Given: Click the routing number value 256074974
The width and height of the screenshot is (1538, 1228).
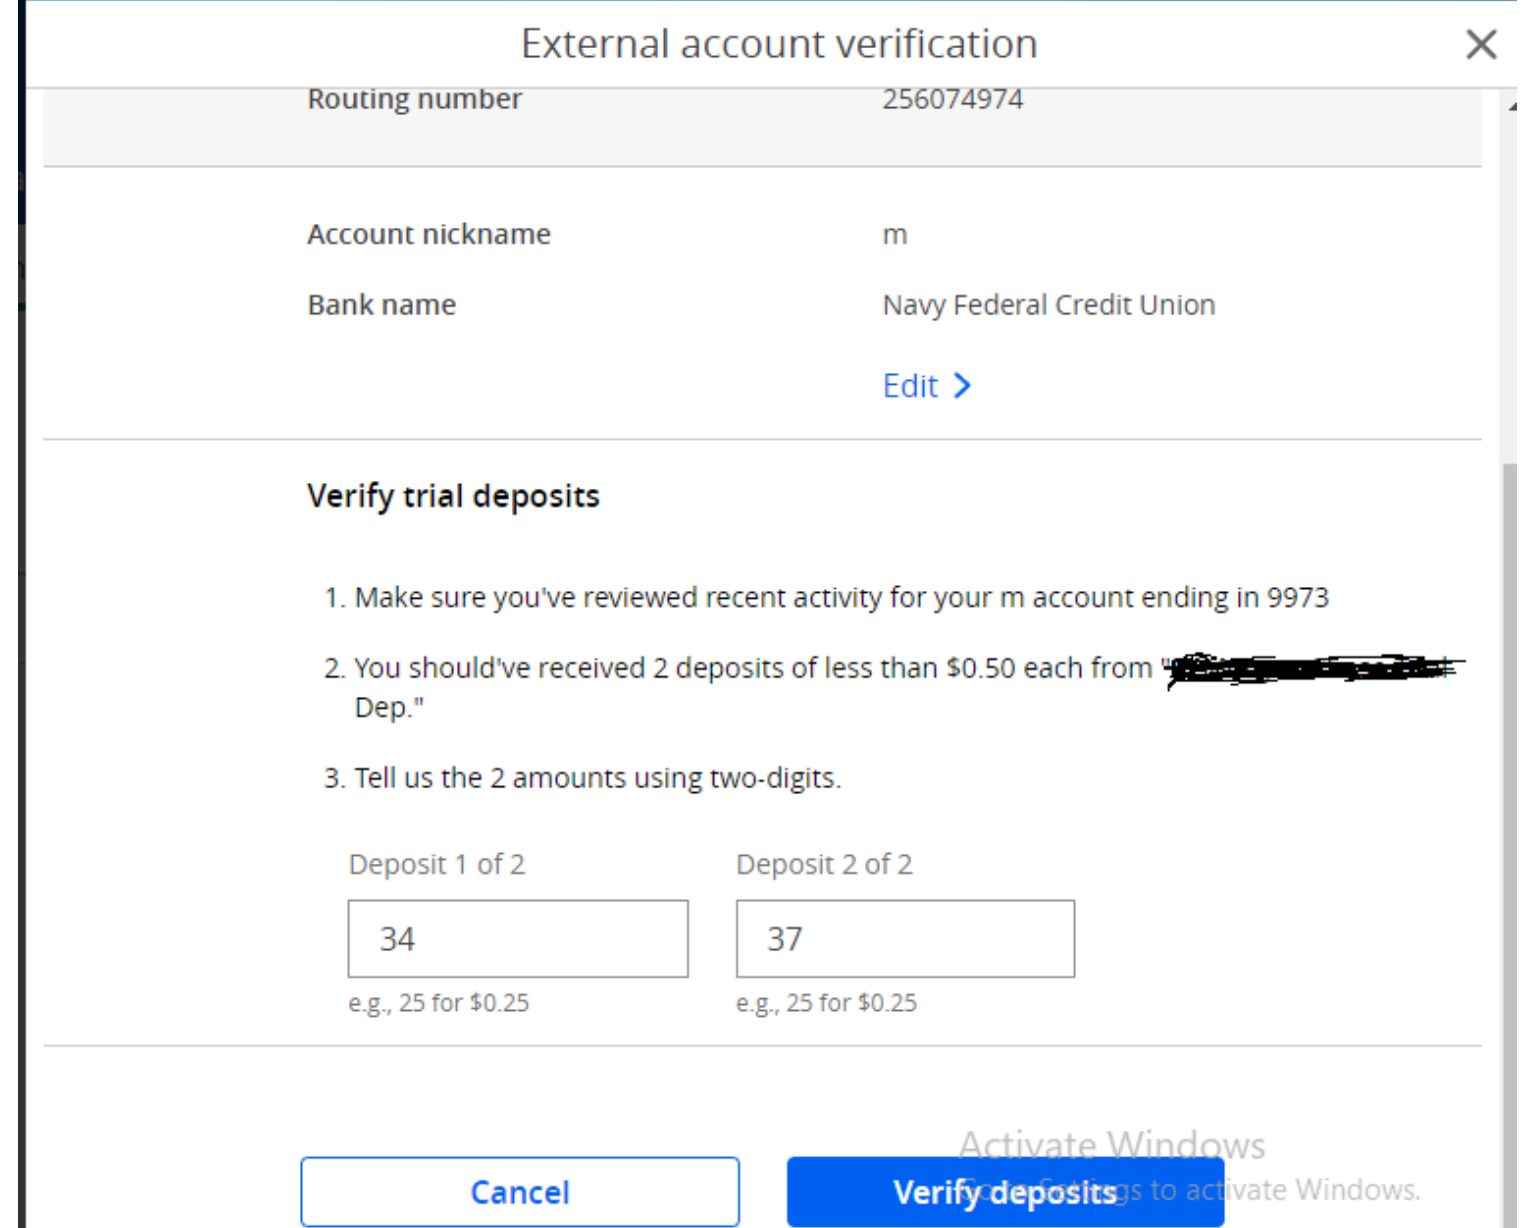Looking at the screenshot, I should (952, 100).
